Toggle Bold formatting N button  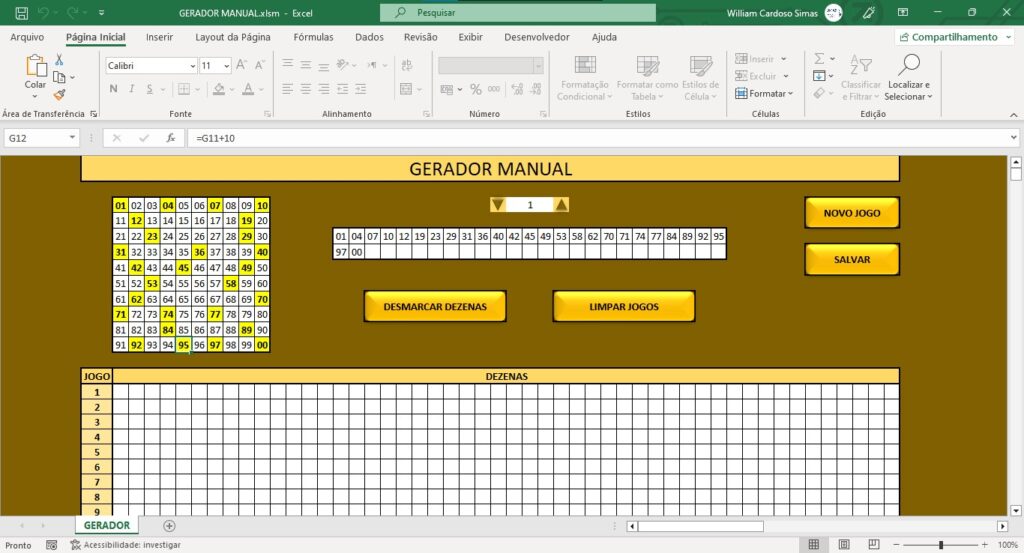[x=114, y=89]
